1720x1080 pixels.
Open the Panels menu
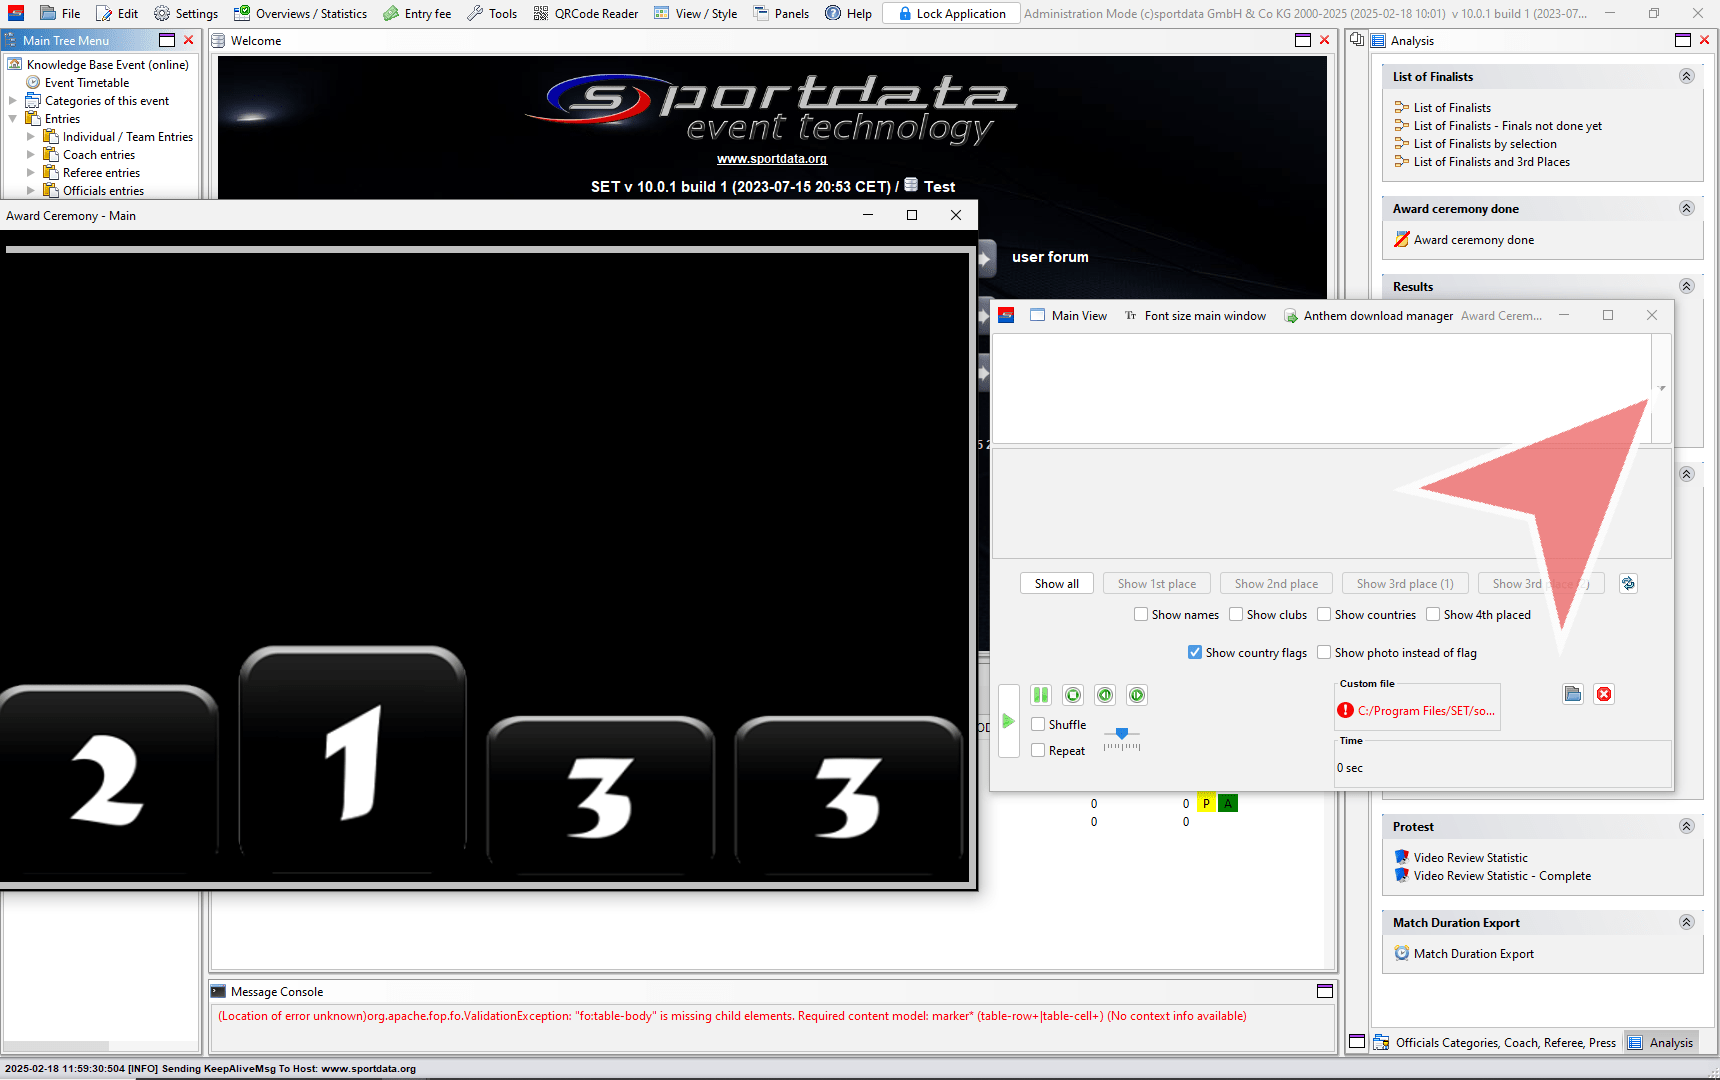point(781,14)
